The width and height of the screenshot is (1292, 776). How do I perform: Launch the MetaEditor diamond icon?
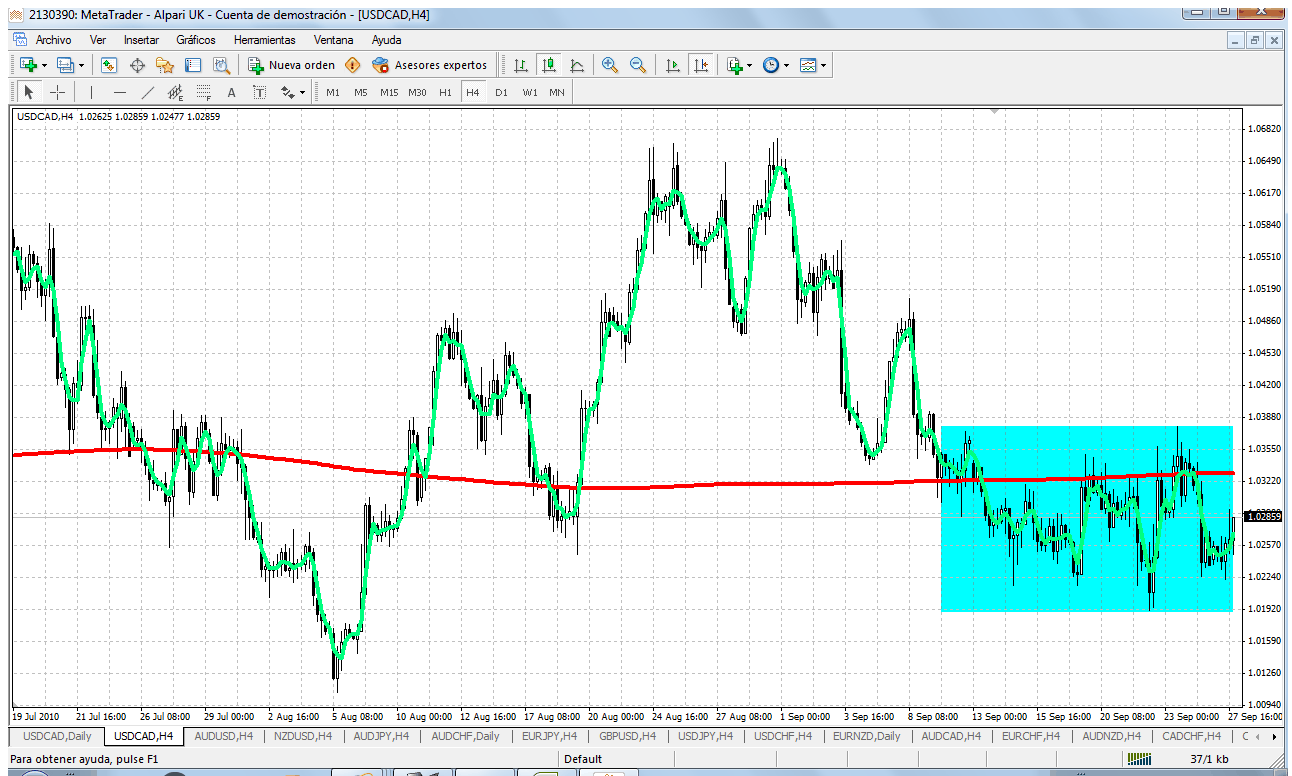click(x=352, y=65)
